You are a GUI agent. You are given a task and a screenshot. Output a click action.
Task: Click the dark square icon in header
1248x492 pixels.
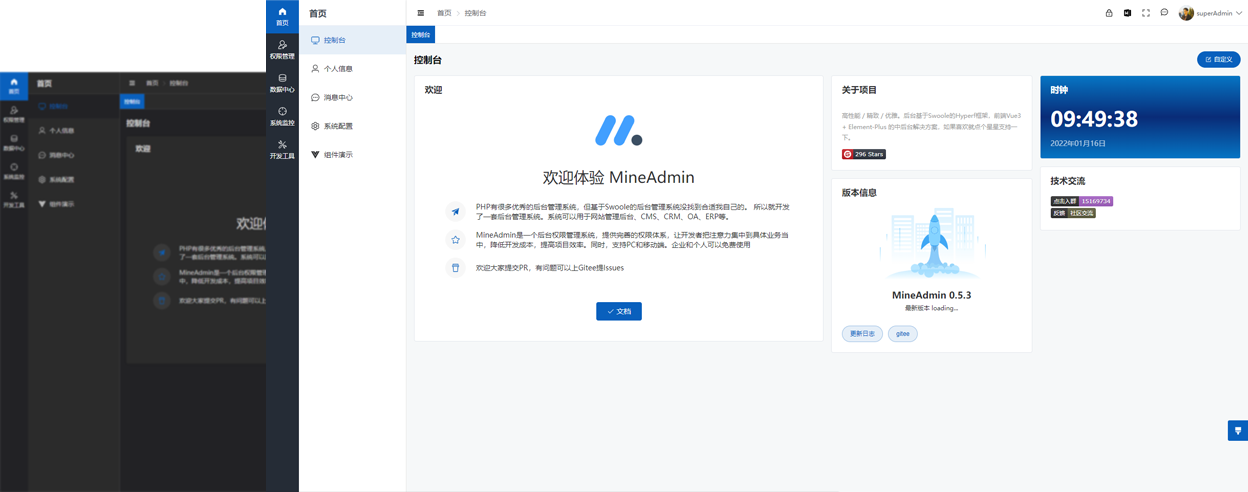click(x=1127, y=13)
